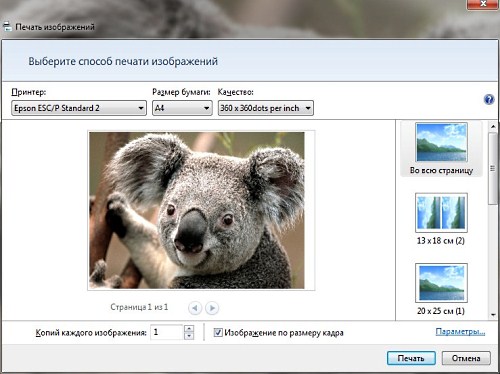Open the Параметры... link

[460, 332]
